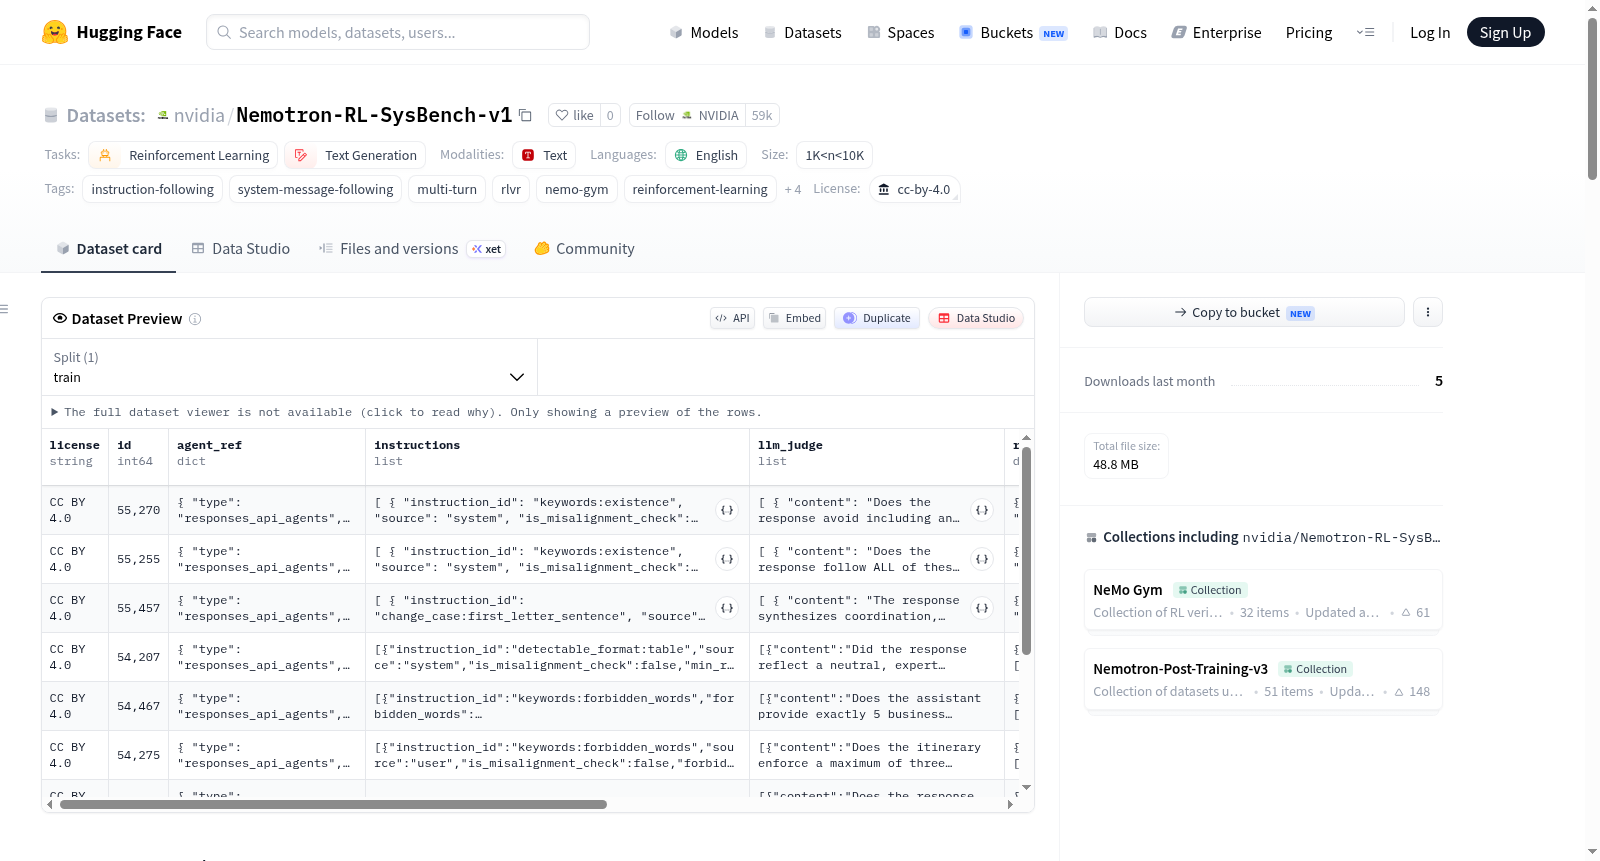Click the table horizontal scrollbar
Image resolution: width=1600 pixels, height=861 pixels.
tap(333, 804)
